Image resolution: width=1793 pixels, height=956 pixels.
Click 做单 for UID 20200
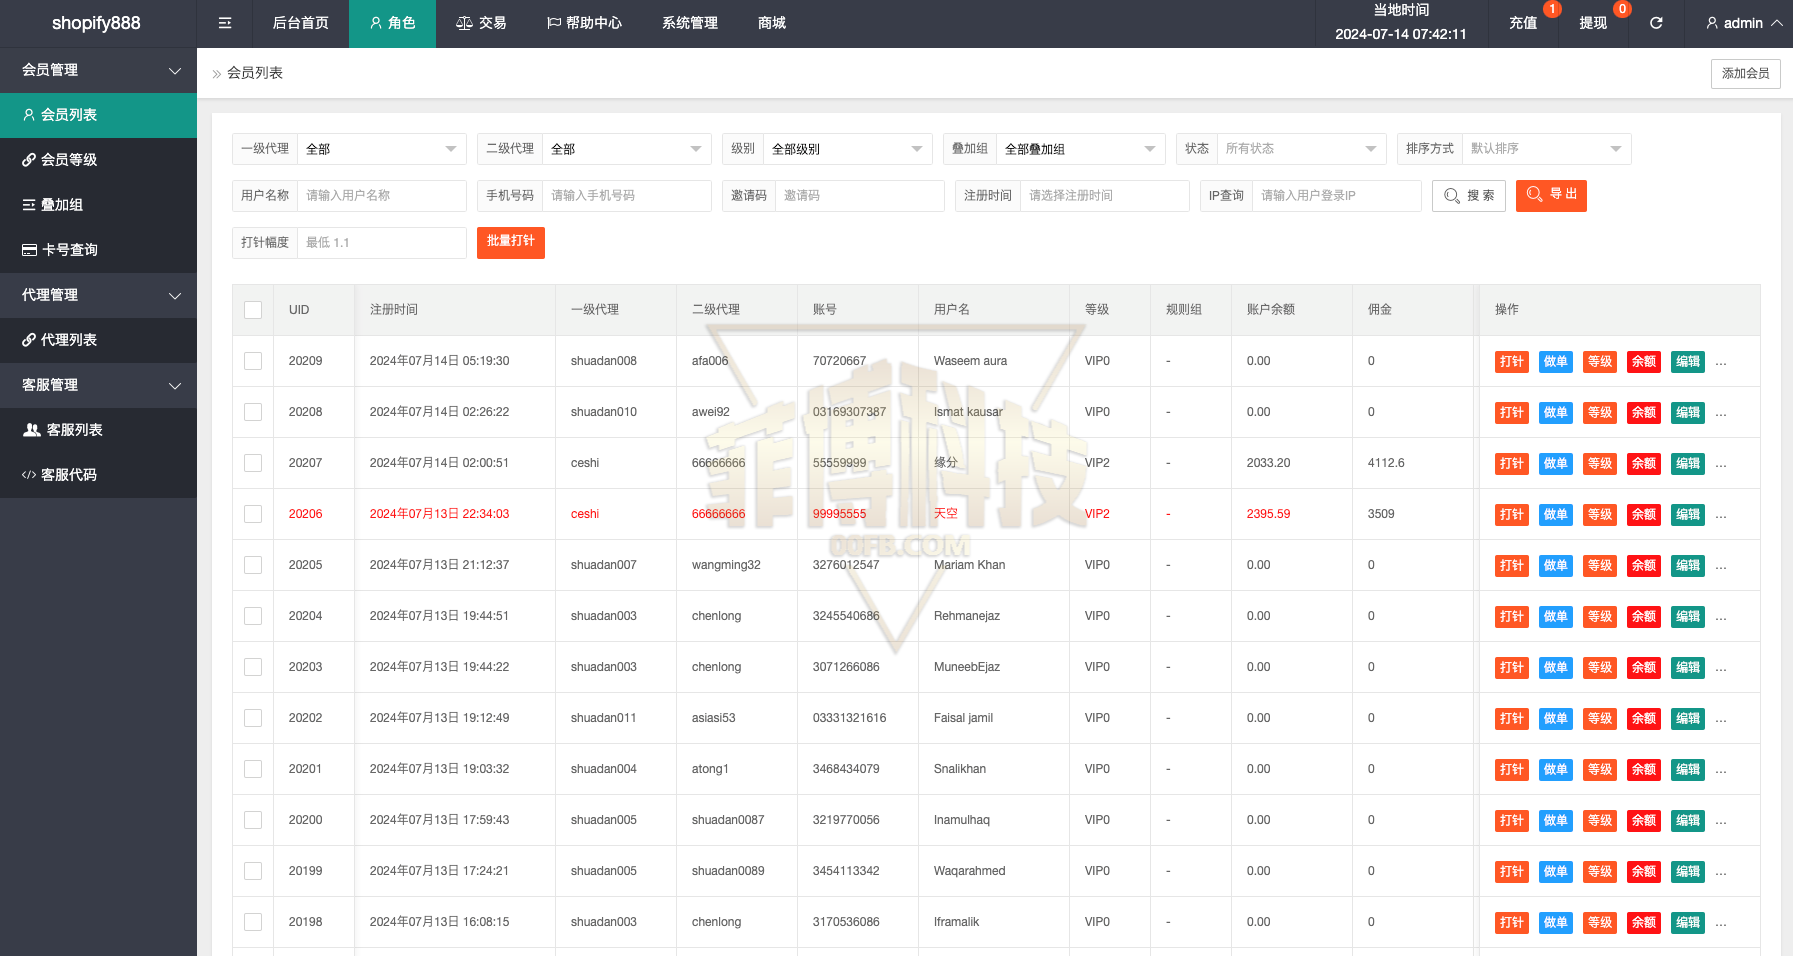1555,820
